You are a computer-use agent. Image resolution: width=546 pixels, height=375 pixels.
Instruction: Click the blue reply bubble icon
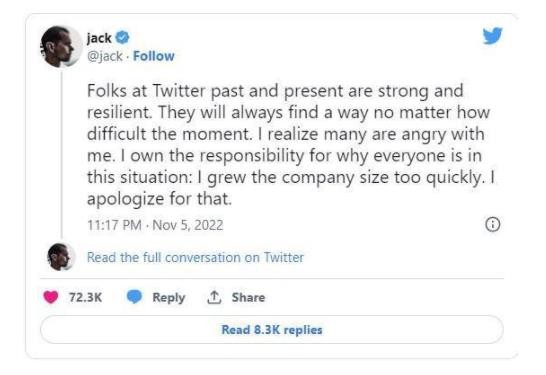[134, 297]
